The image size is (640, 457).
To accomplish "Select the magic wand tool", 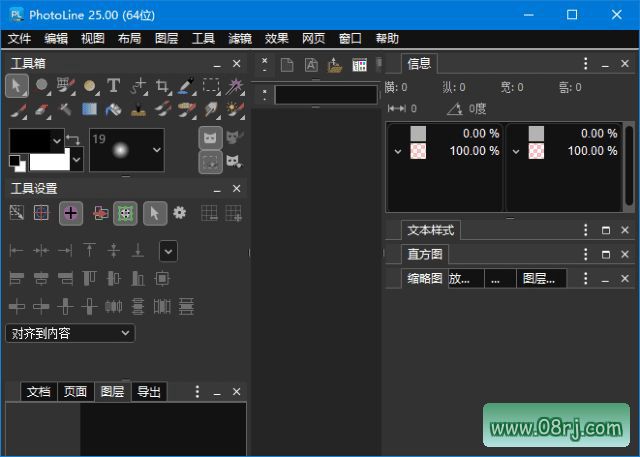I will [235, 86].
